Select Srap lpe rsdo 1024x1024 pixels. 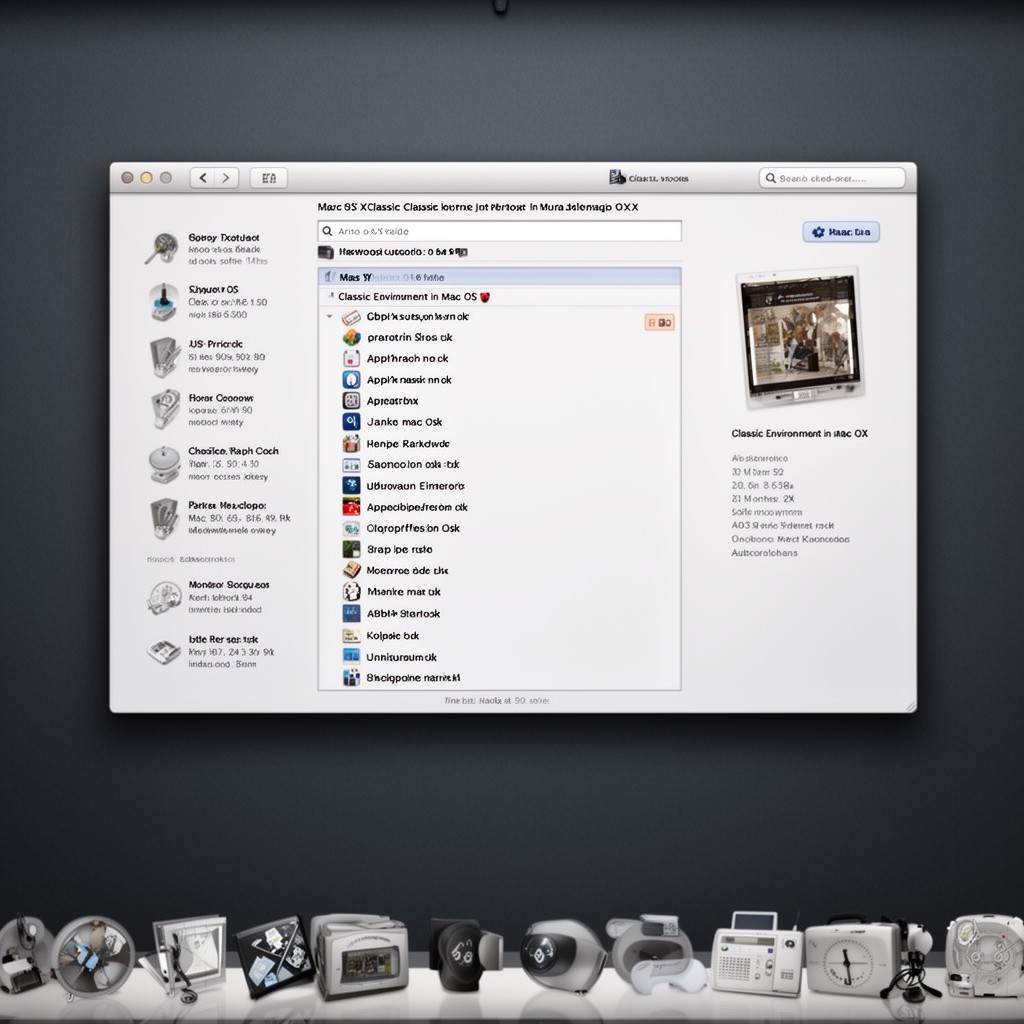500,549
